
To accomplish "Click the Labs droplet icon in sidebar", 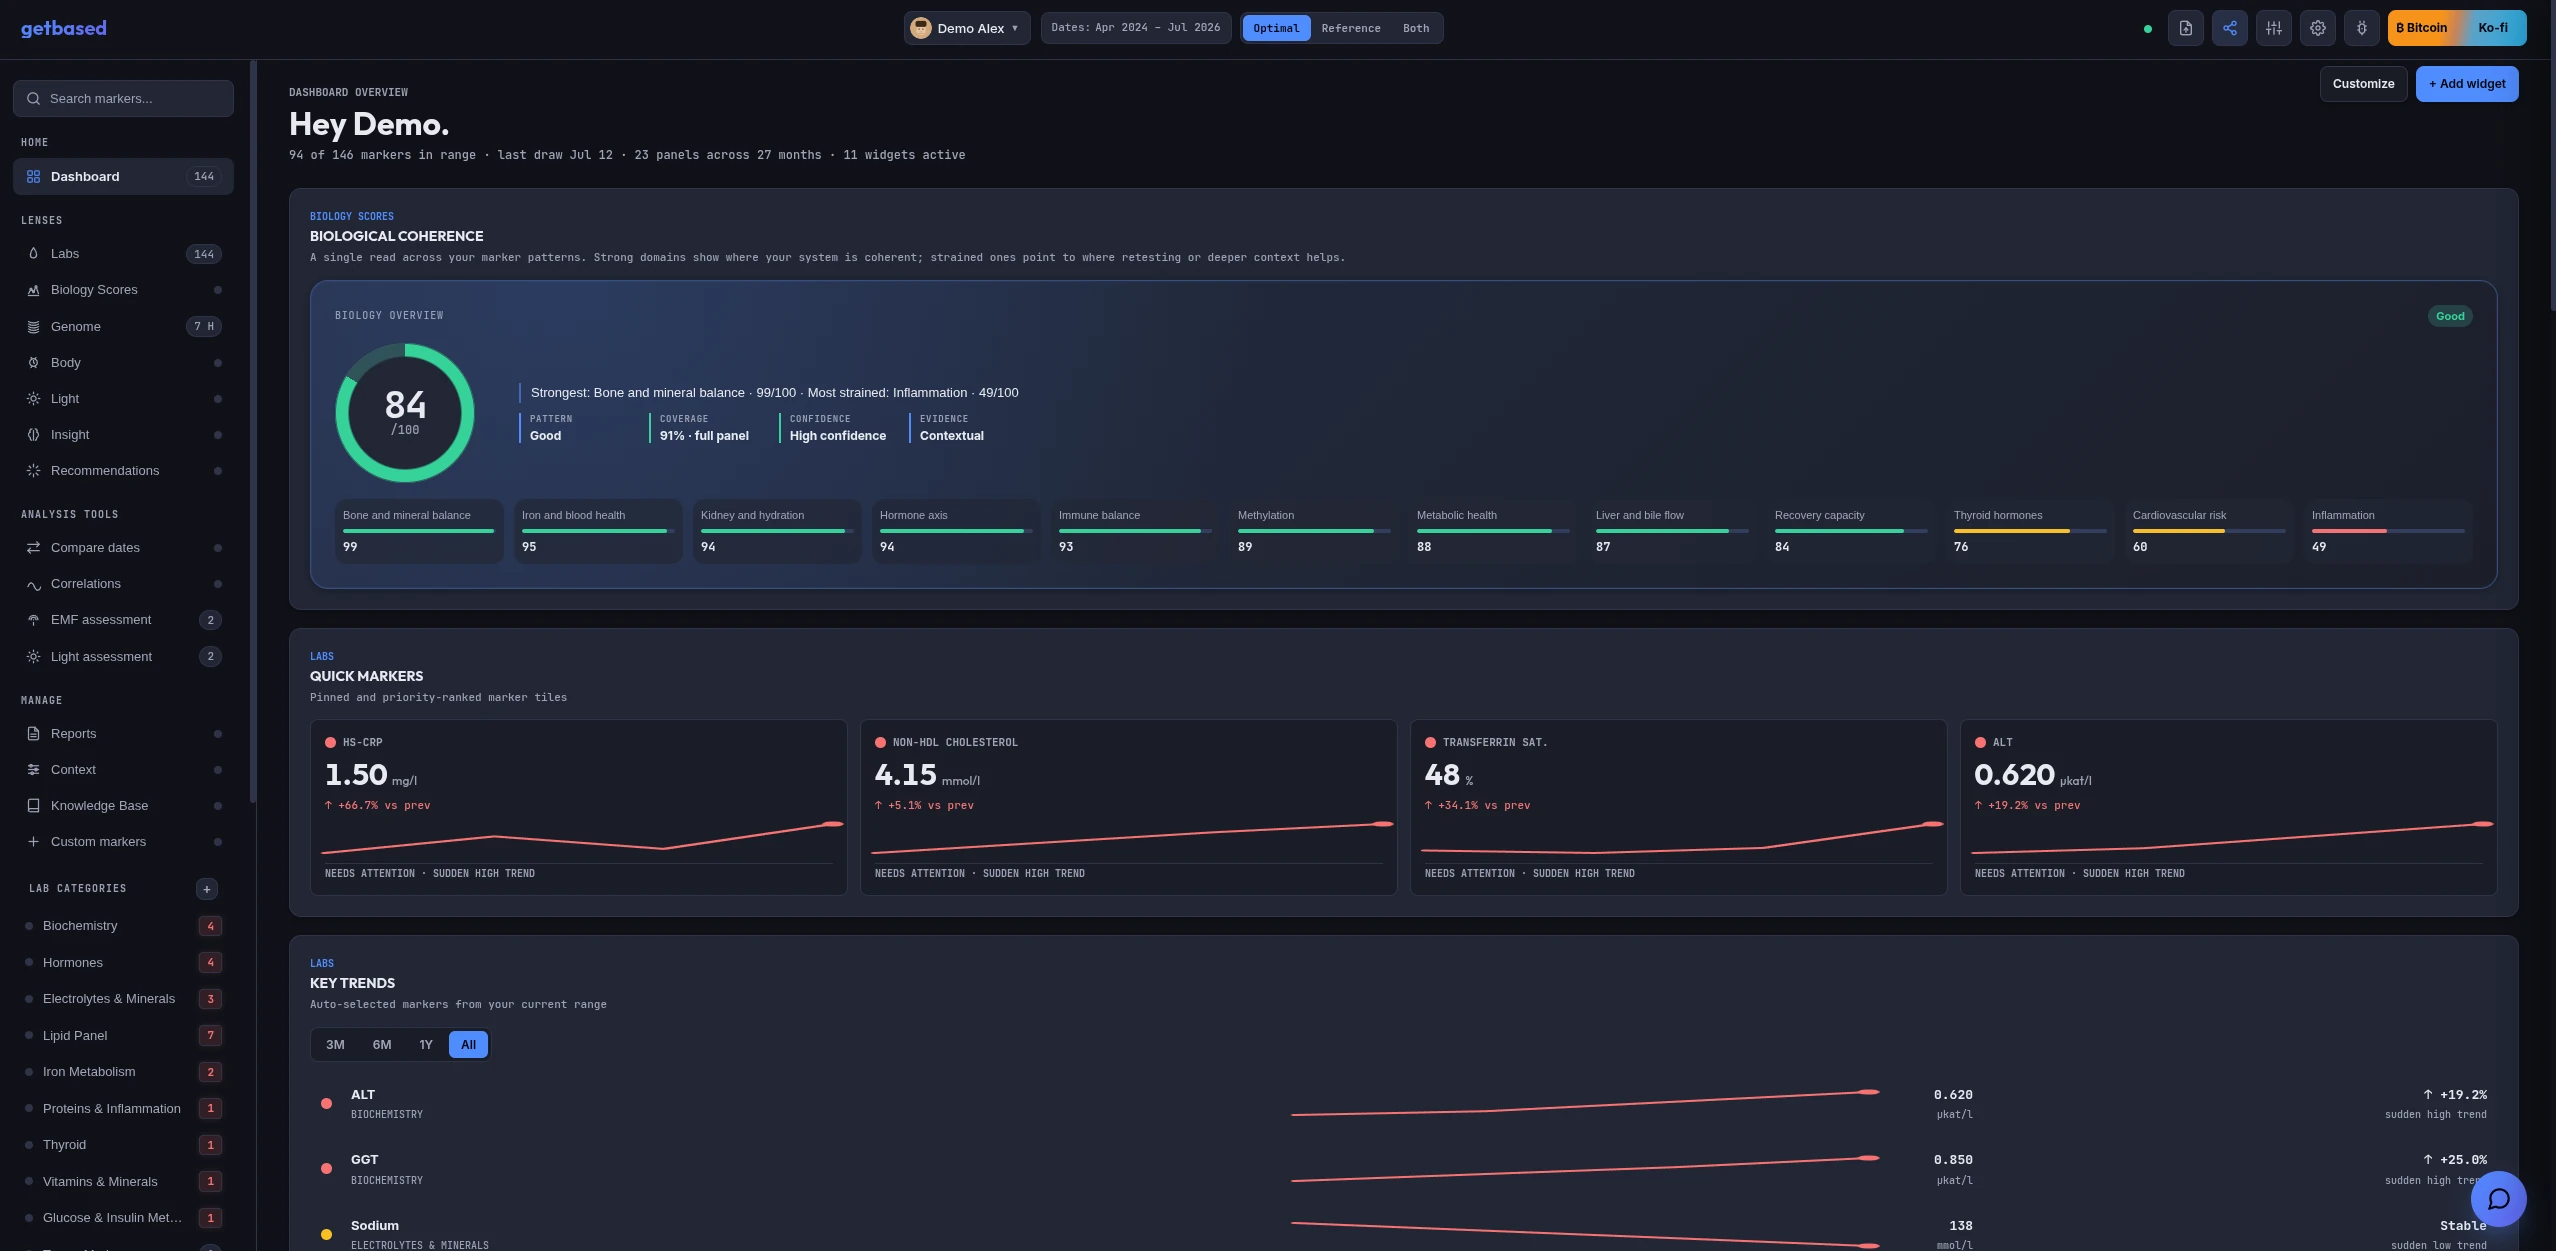I will [33, 254].
